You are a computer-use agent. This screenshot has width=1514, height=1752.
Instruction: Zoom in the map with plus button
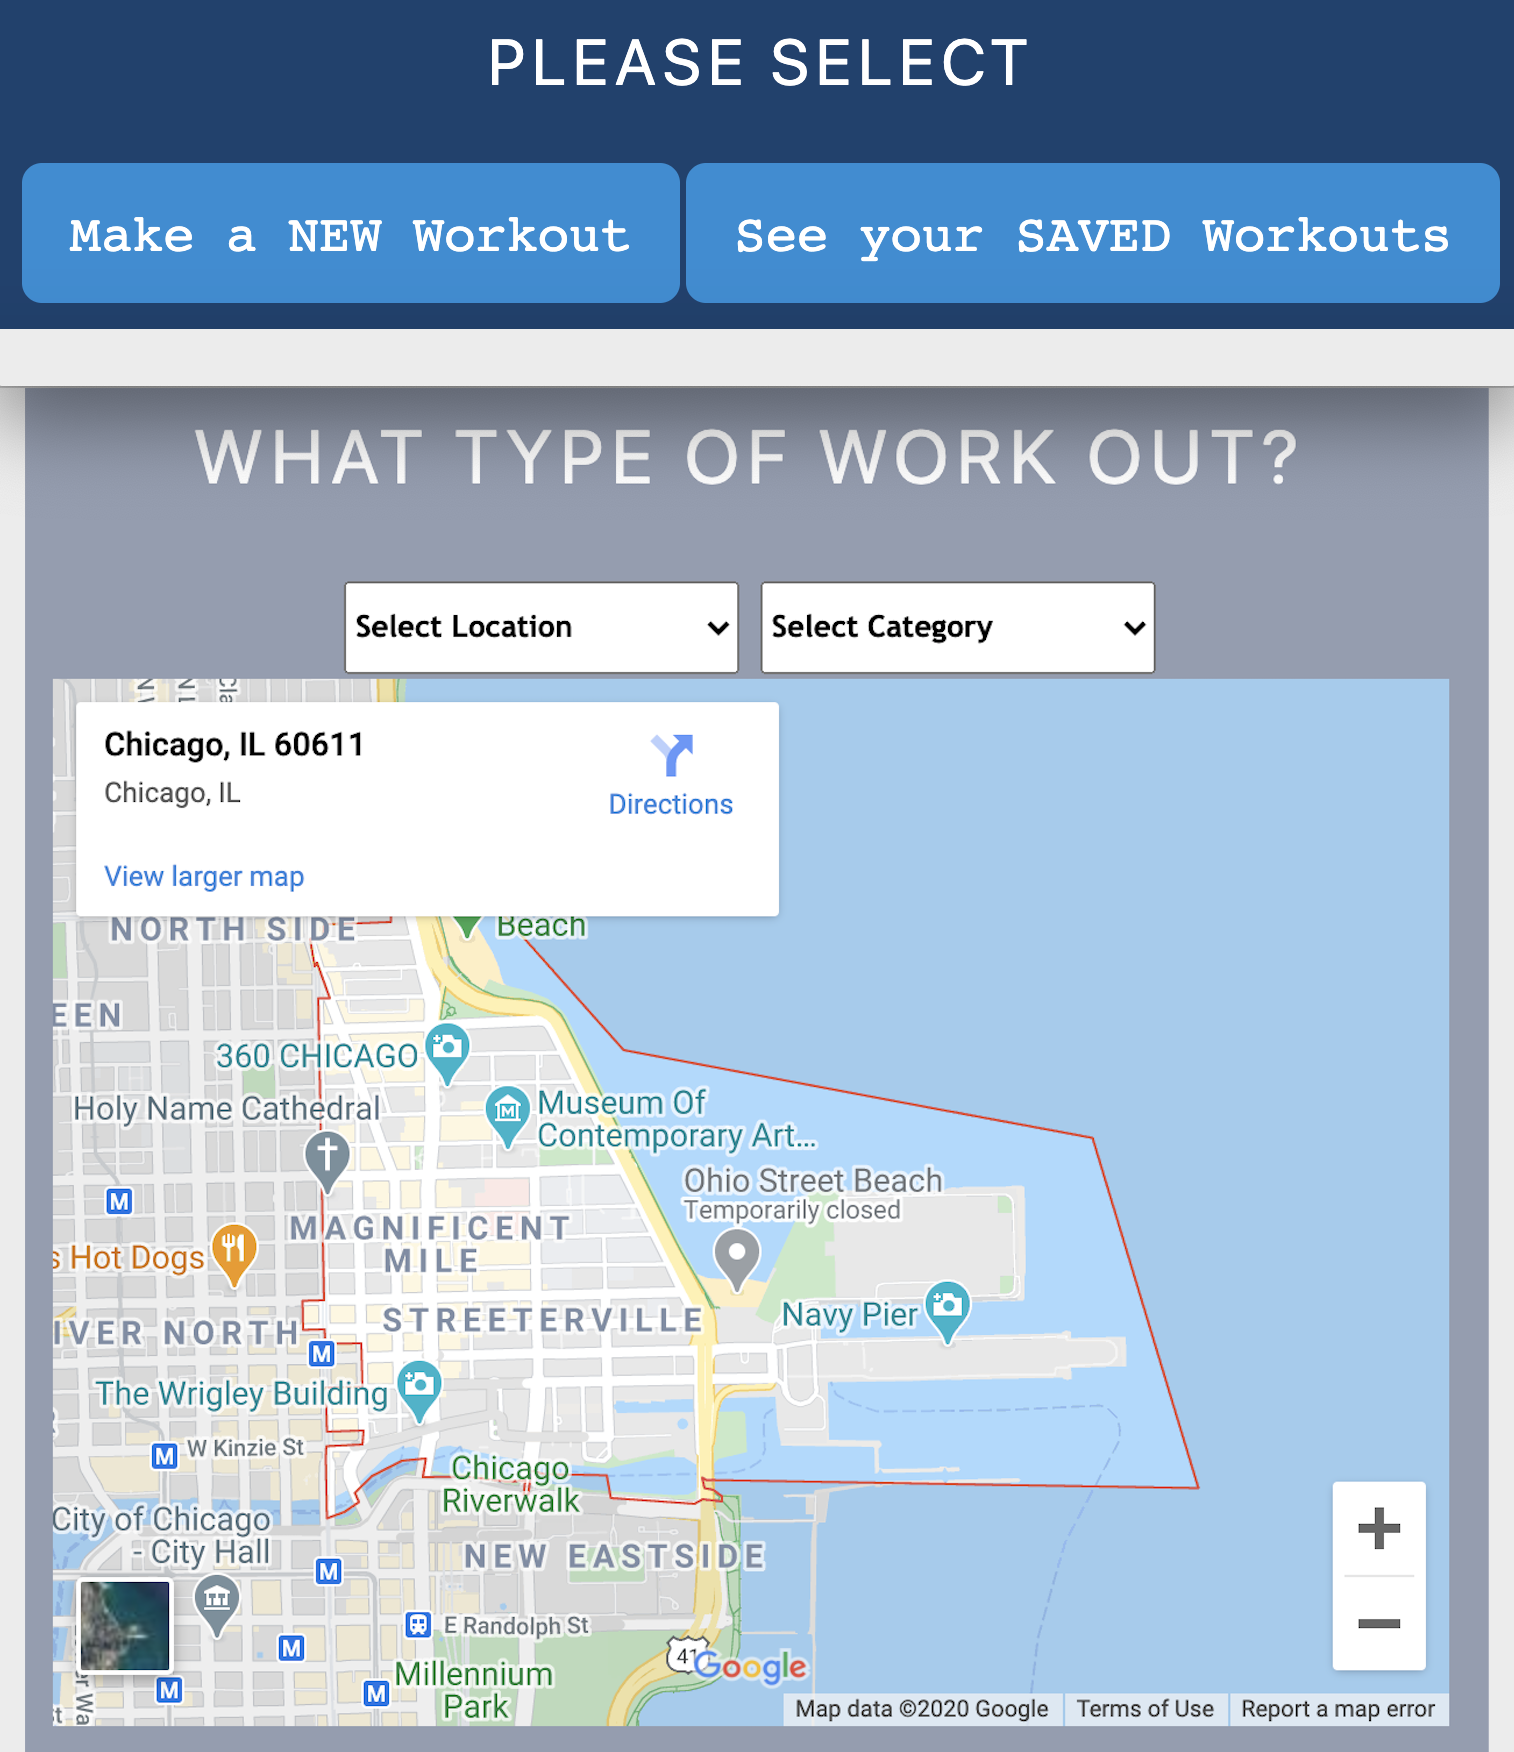click(1379, 1528)
